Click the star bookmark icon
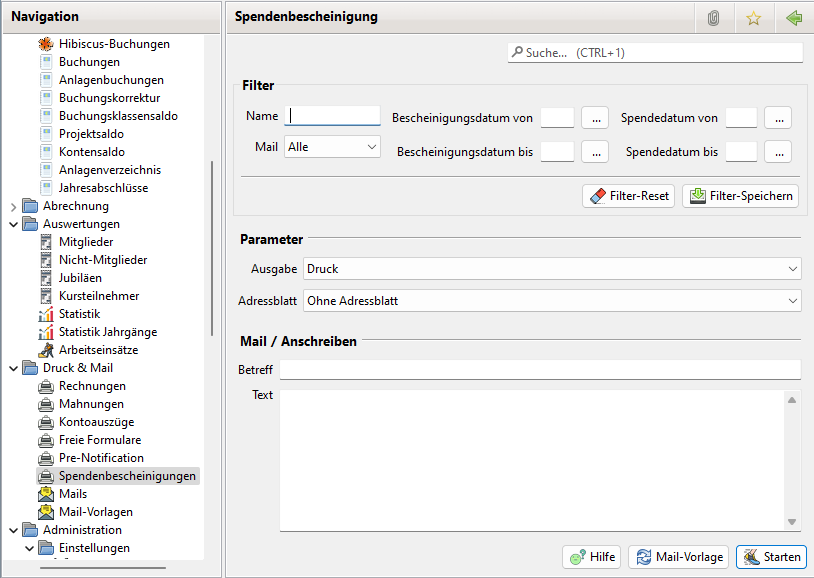Image resolution: width=814 pixels, height=578 pixels. pos(753,18)
